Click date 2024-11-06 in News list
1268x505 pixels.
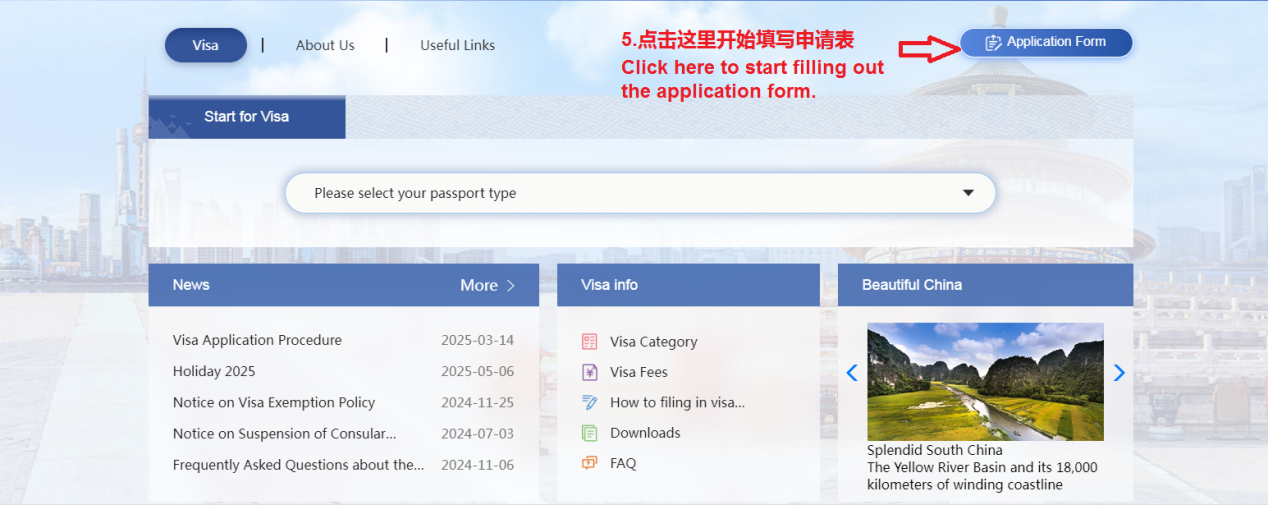tap(478, 464)
